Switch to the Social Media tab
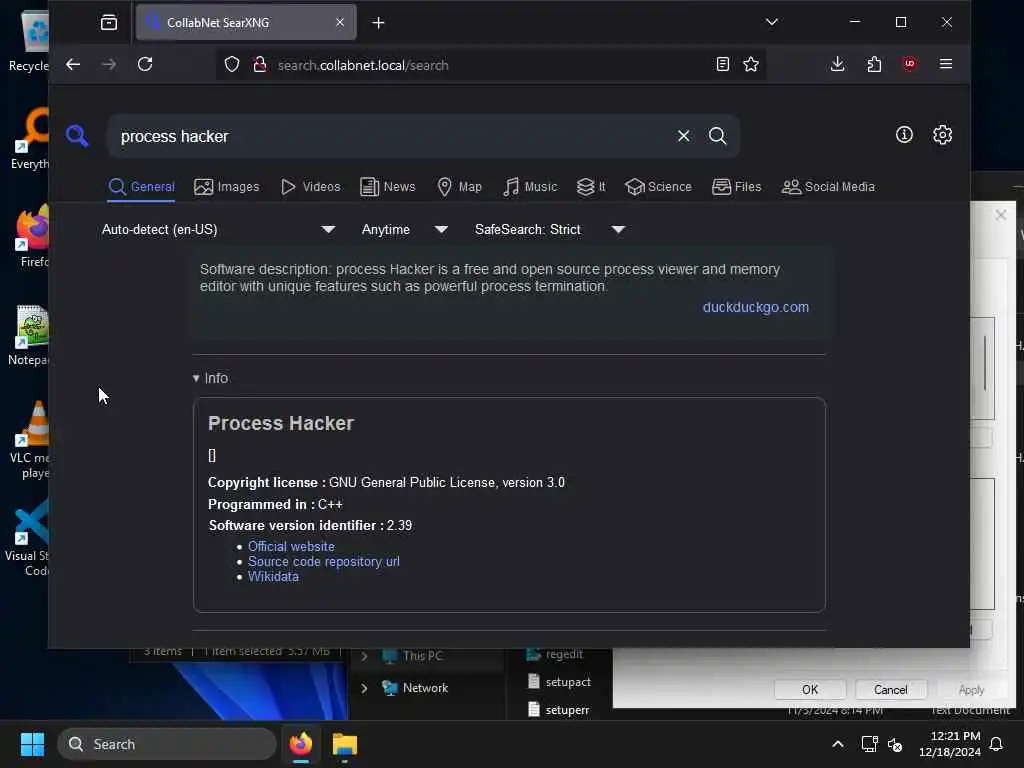 pyautogui.click(x=827, y=187)
